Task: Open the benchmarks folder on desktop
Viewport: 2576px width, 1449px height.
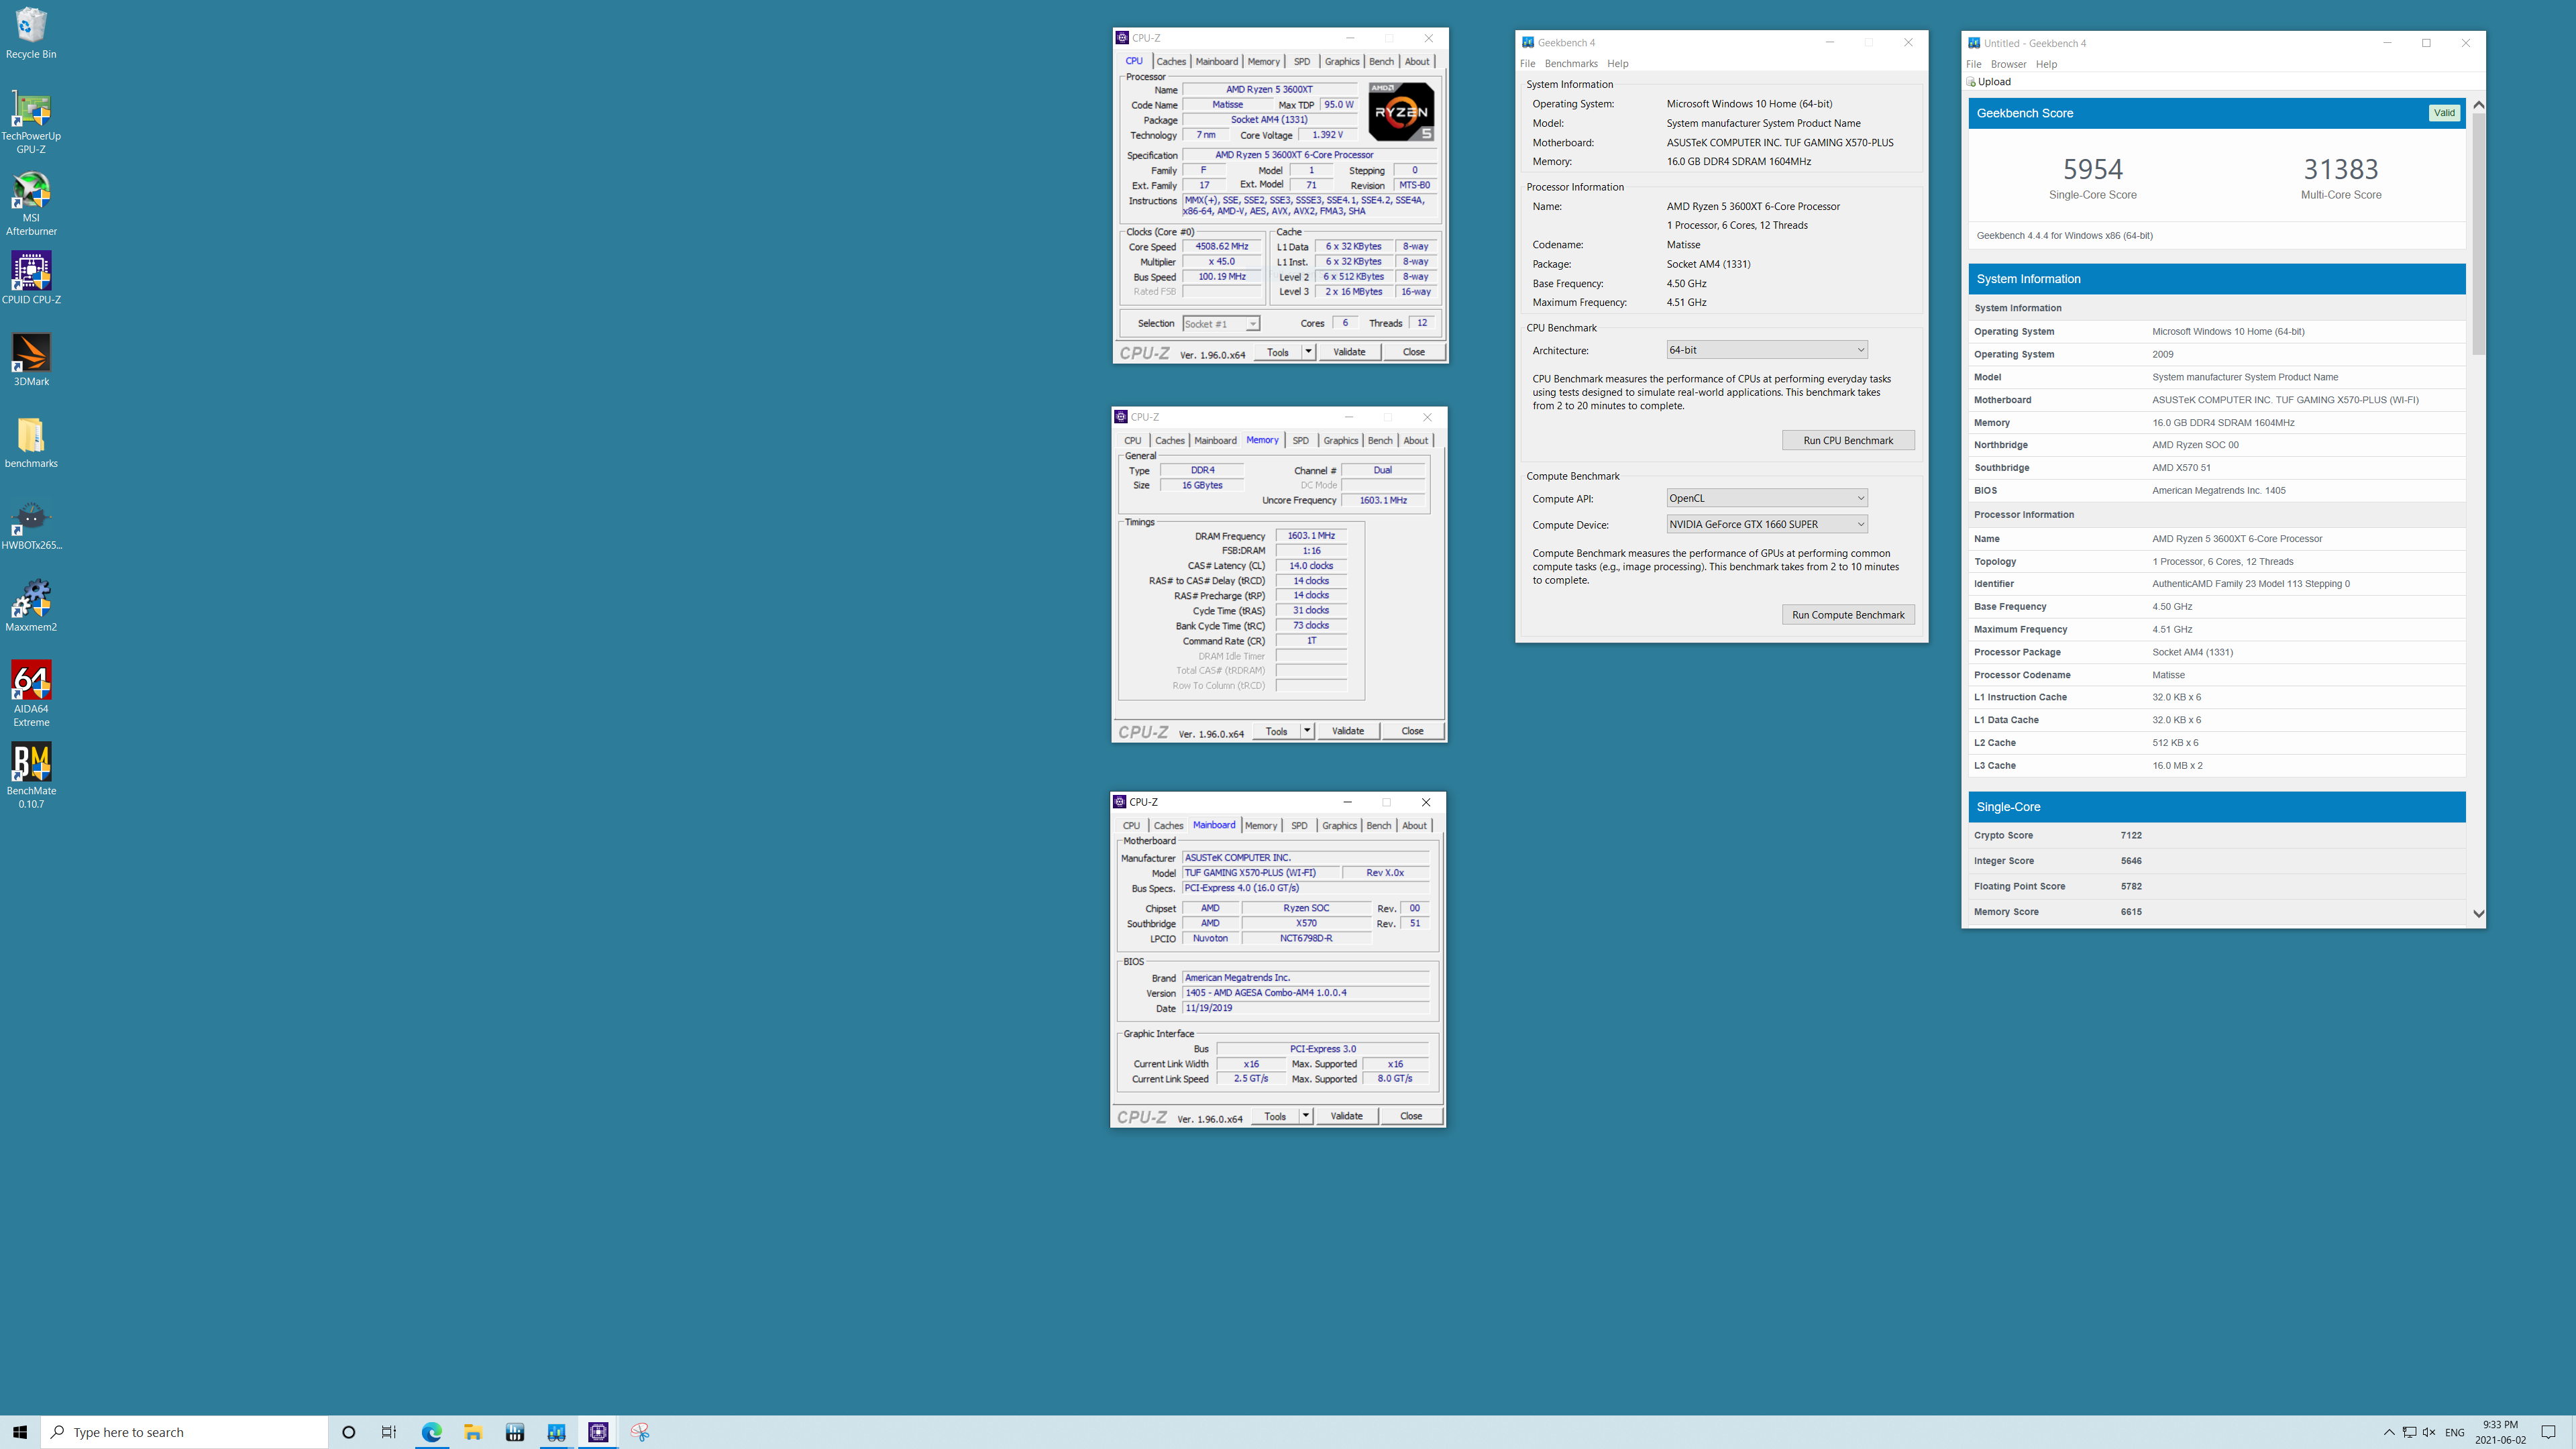Action: (31, 442)
